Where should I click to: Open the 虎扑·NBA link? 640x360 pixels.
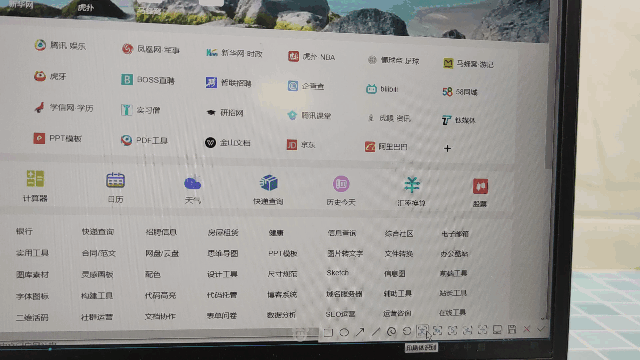click(312, 57)
